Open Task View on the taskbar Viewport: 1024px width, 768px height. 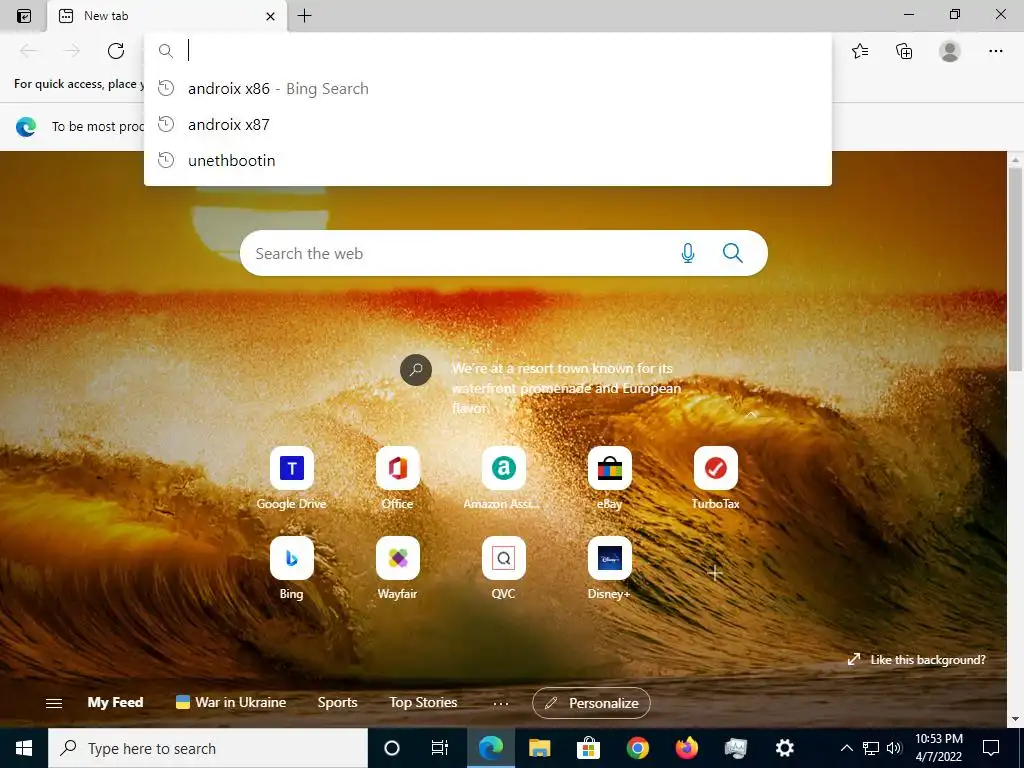point(440,748)
